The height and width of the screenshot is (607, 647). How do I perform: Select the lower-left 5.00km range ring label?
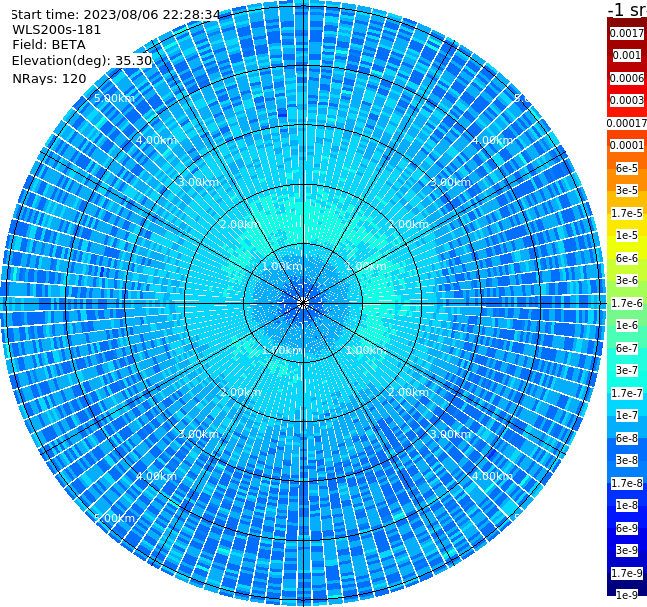coord(114,518)
